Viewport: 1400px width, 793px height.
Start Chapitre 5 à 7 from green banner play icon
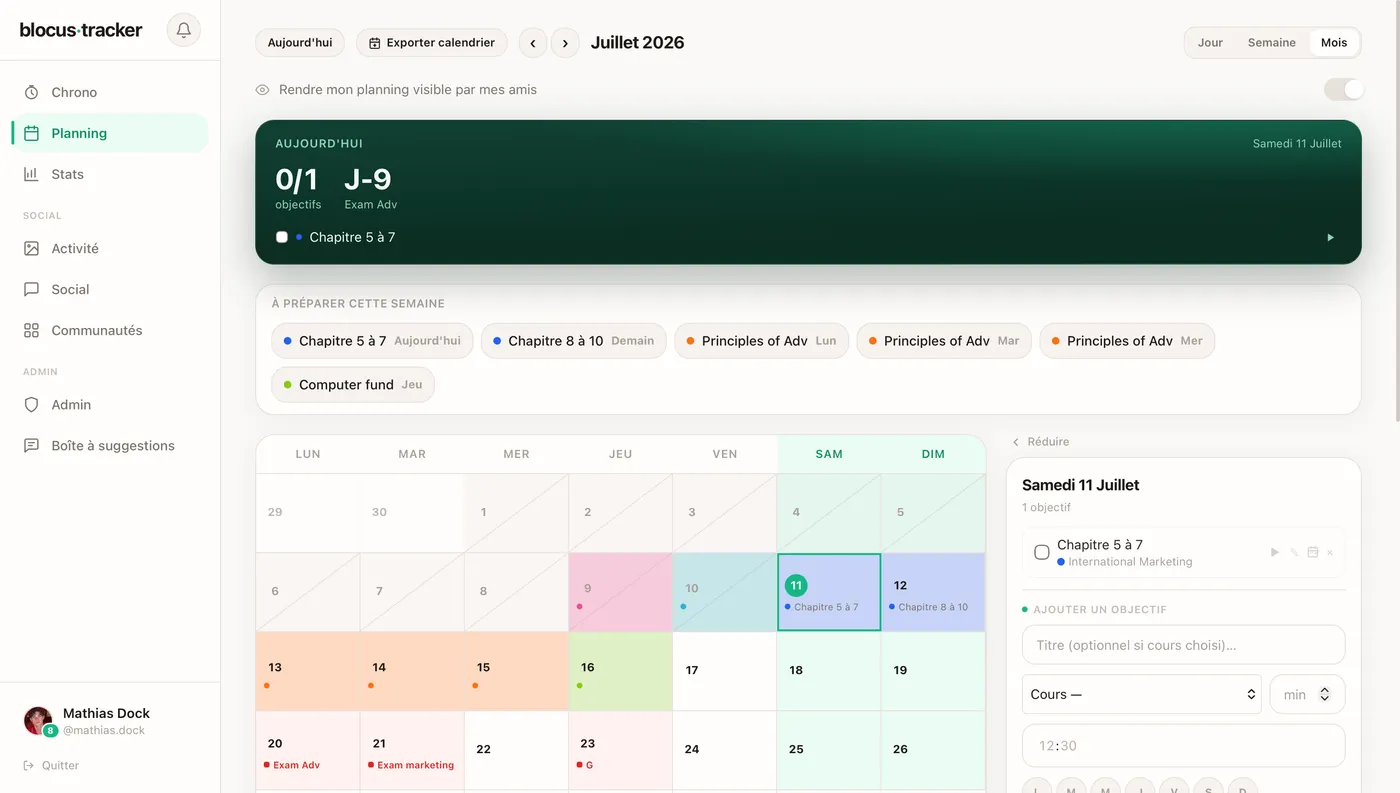point(1330,237)
